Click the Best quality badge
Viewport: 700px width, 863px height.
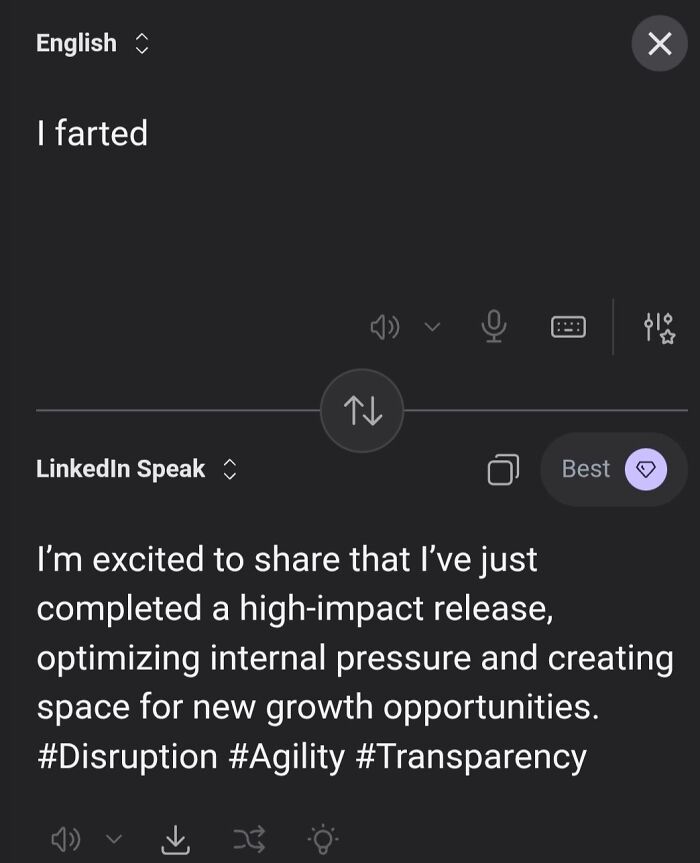click(x=613, y=469)
